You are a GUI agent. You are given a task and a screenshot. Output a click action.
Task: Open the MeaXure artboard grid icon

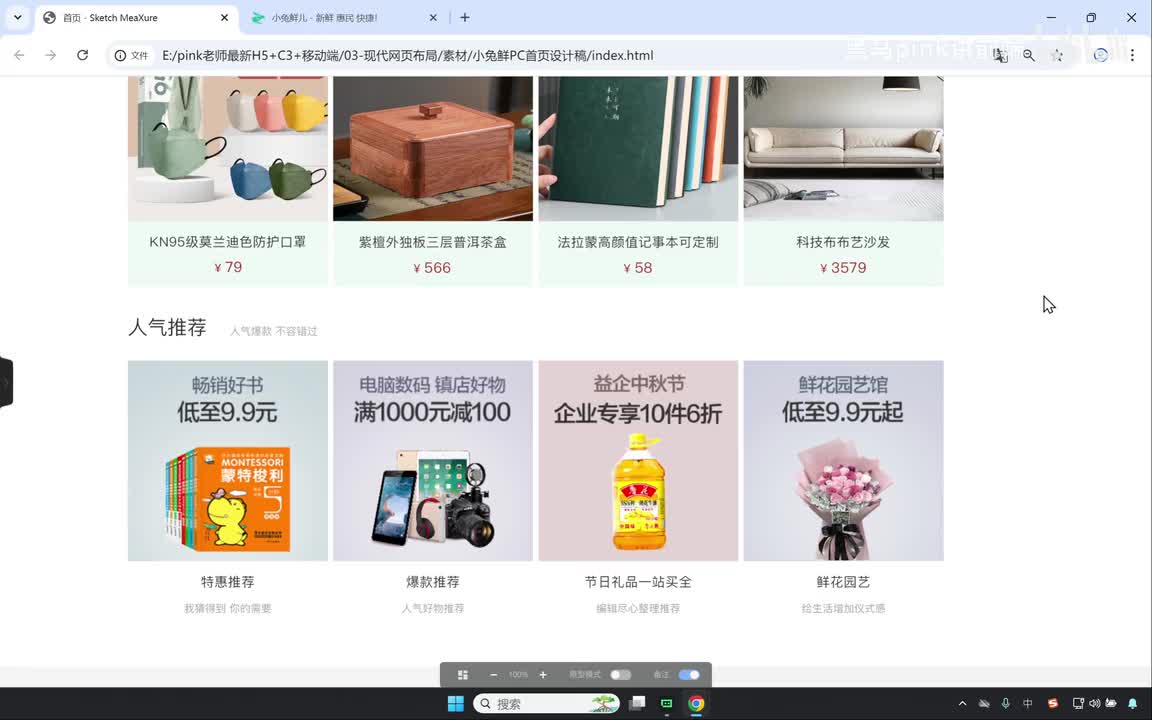[463, 674]
